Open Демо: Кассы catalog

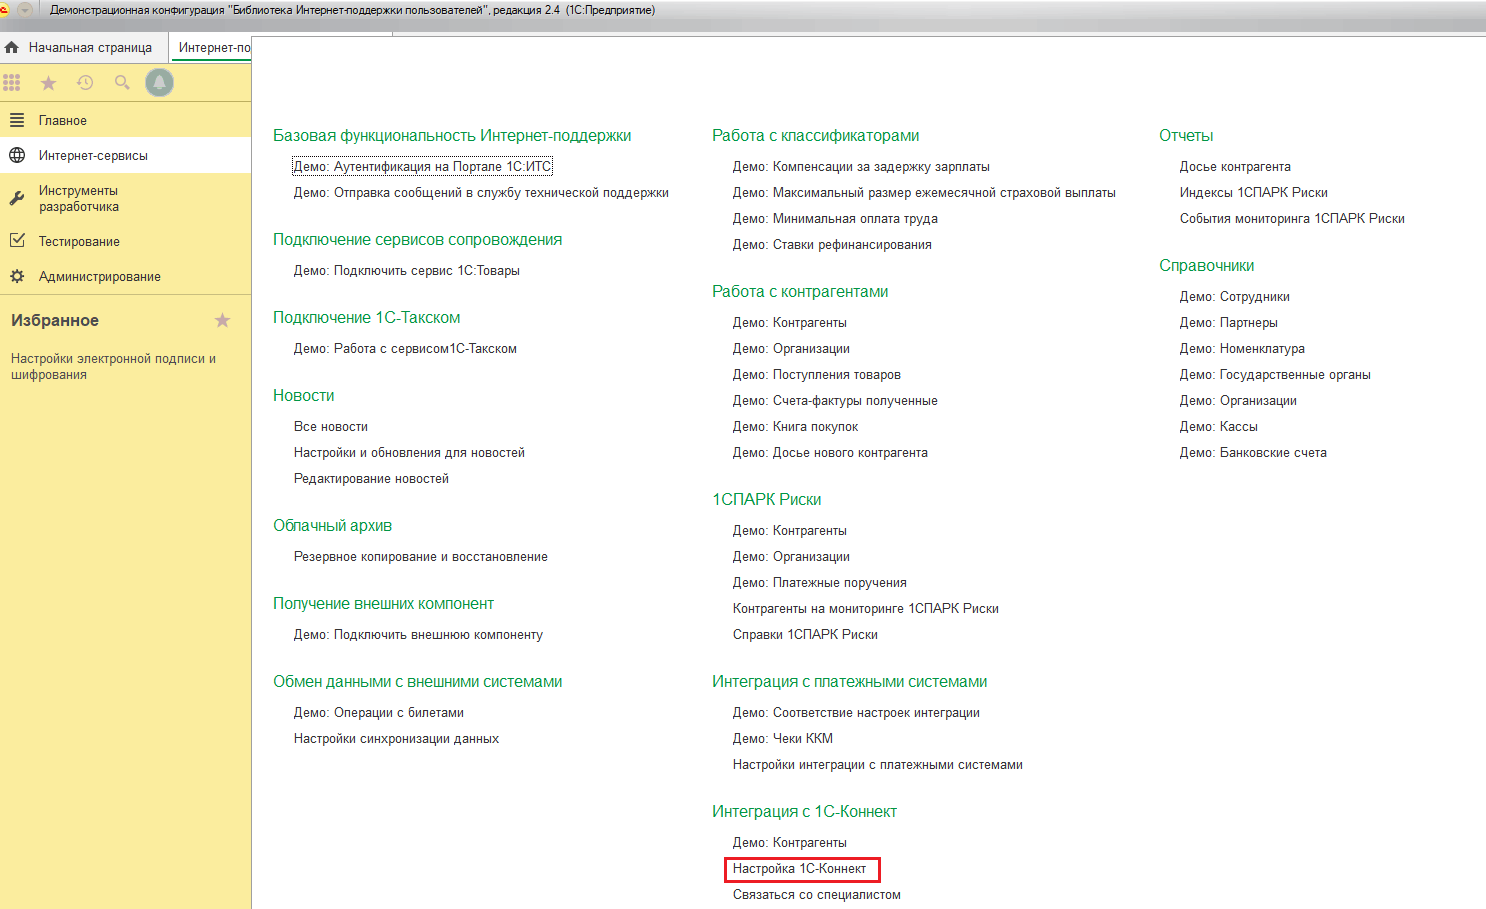tap(1219, 426)
